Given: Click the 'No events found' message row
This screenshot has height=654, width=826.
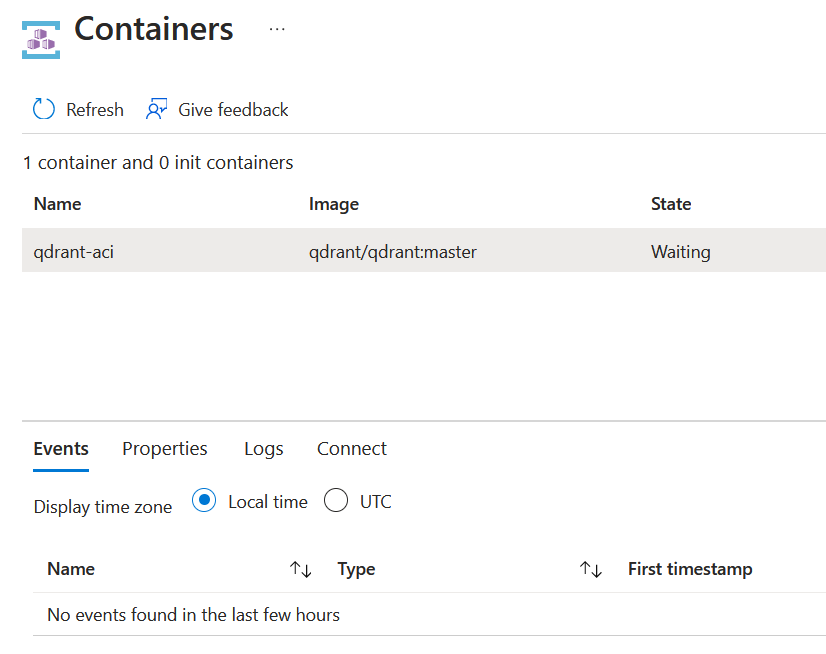Looking at the screenshot, I should [x=429, y=614].
